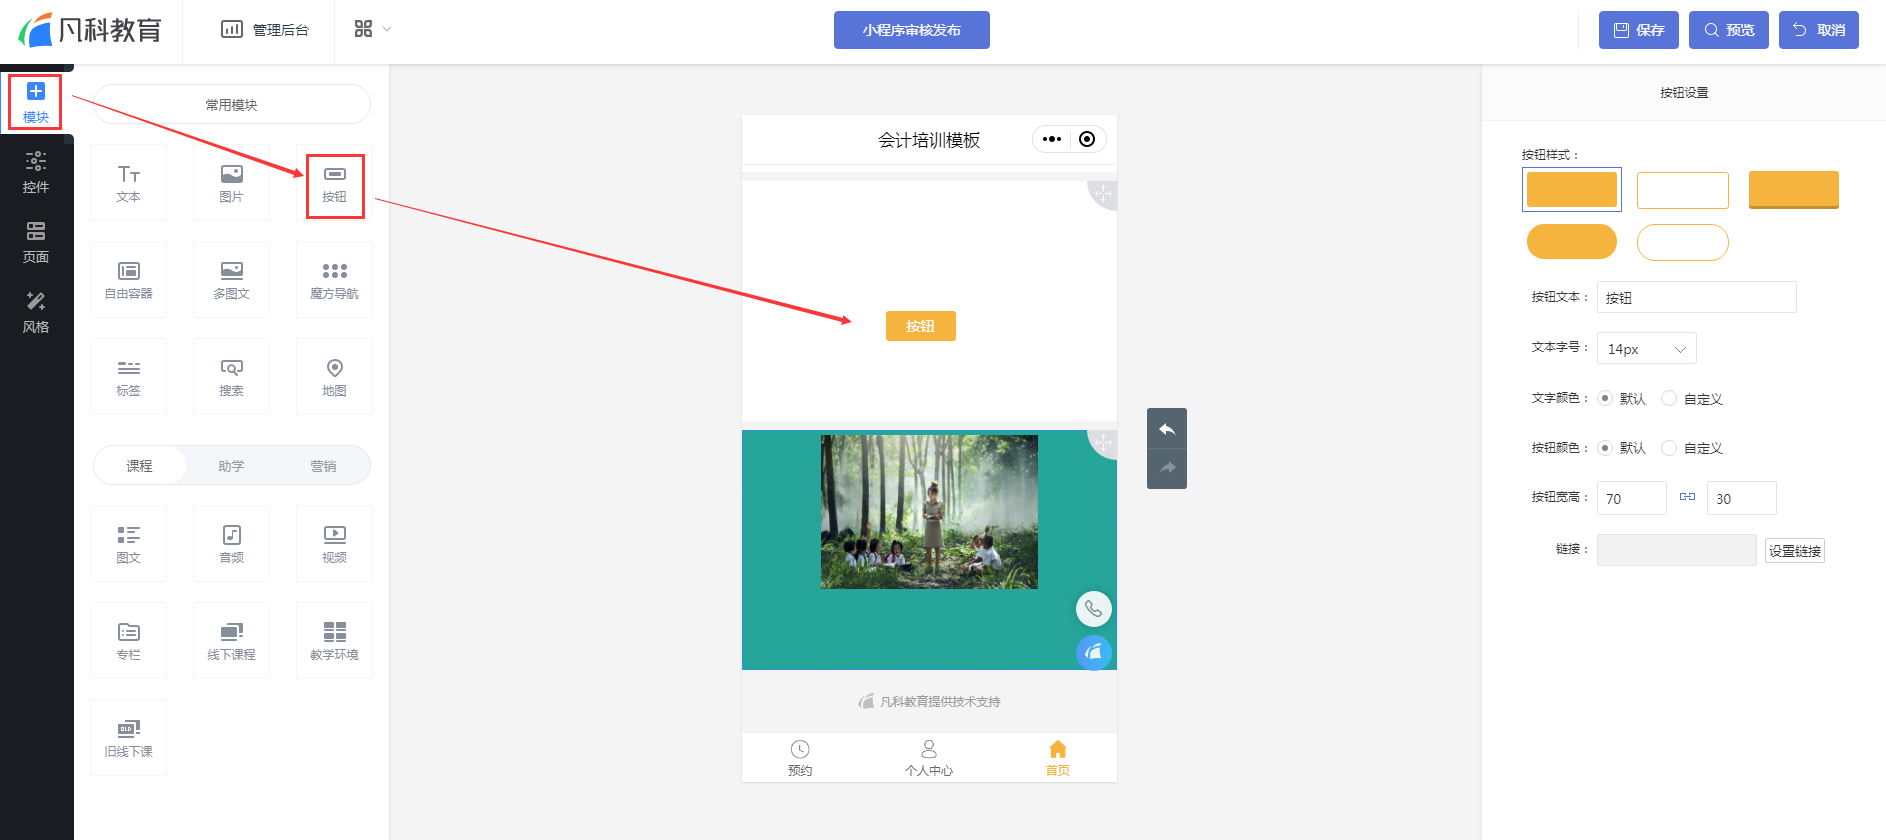Open the 个人中心 bottom tab in the preview
Screen dimensions: 1886x840
pyautogui.click(x=929, y=758)
